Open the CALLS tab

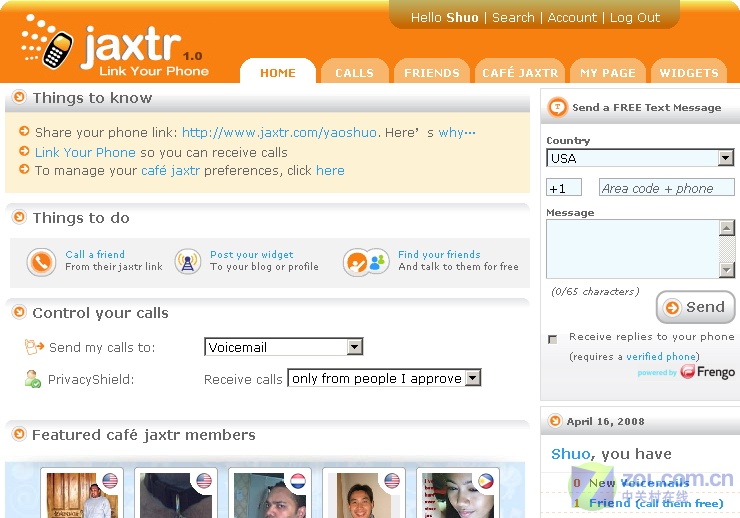point(354,73)
